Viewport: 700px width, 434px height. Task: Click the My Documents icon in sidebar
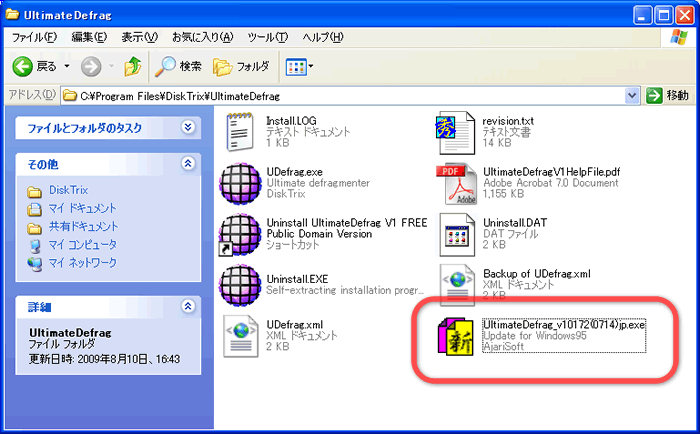pos(34,209)
